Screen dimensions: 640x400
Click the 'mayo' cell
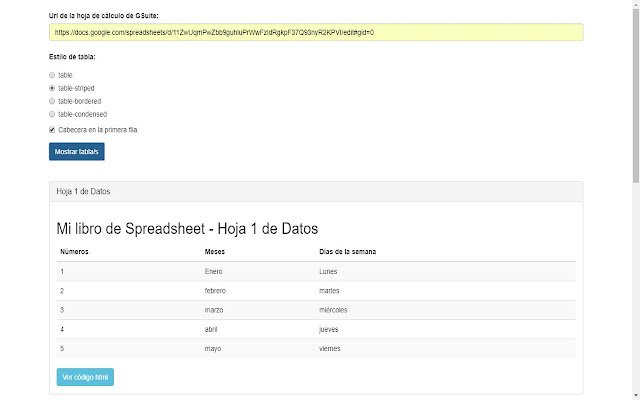pyautogui.click(x=213, y=349)
